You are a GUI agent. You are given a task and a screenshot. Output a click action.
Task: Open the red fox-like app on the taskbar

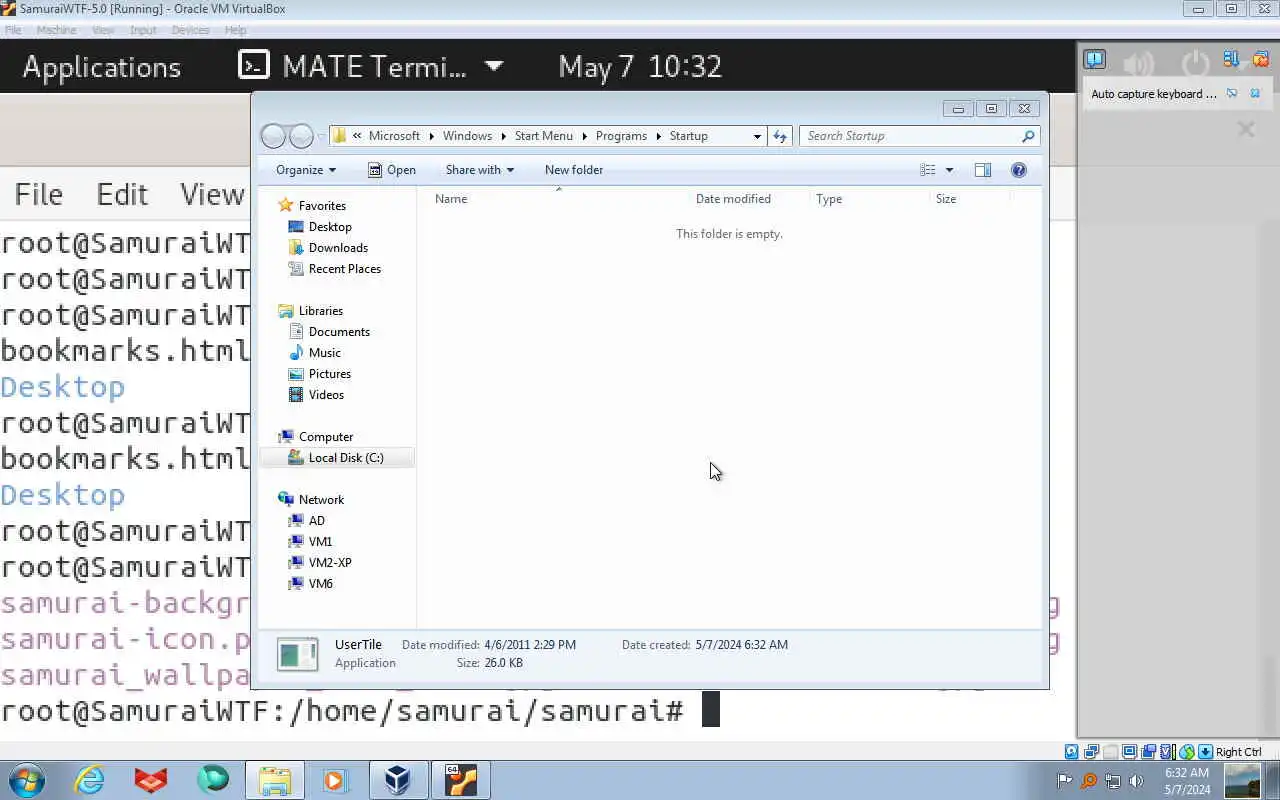[x=151, y=780]
